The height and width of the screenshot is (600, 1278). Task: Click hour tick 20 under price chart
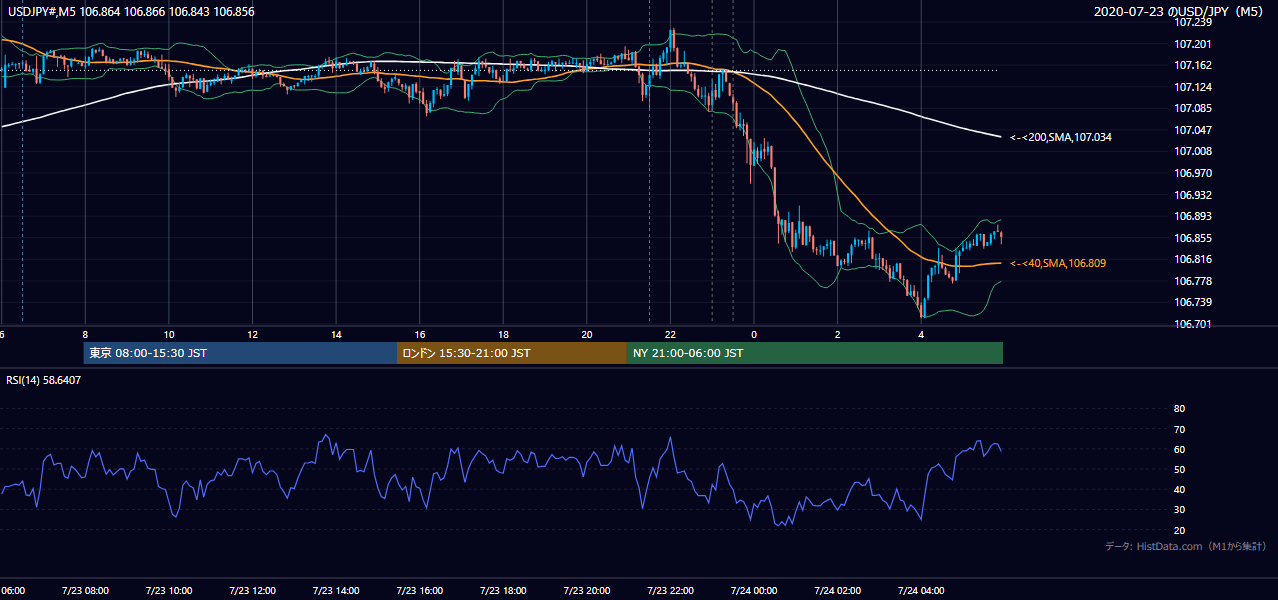tap(587, 335)
